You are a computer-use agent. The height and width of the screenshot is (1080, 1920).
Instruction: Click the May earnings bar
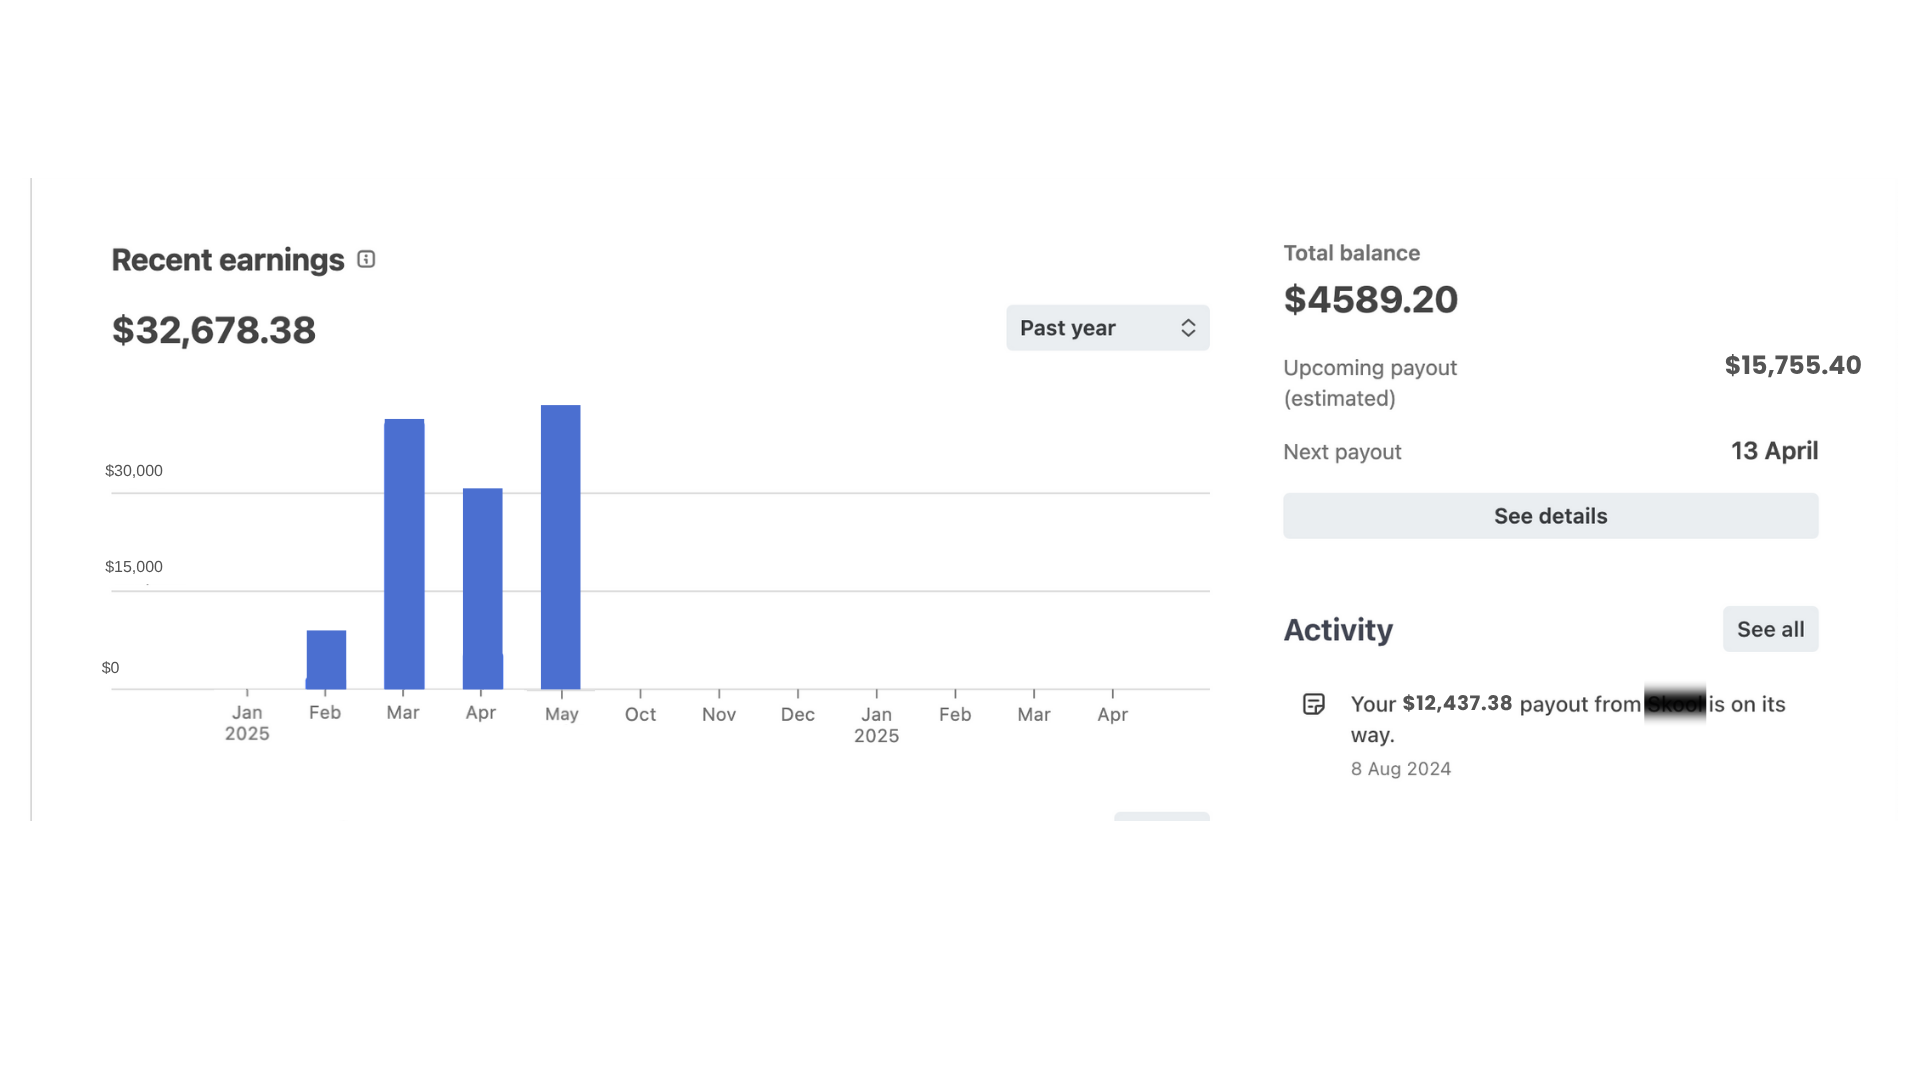(x=560, y=547)
